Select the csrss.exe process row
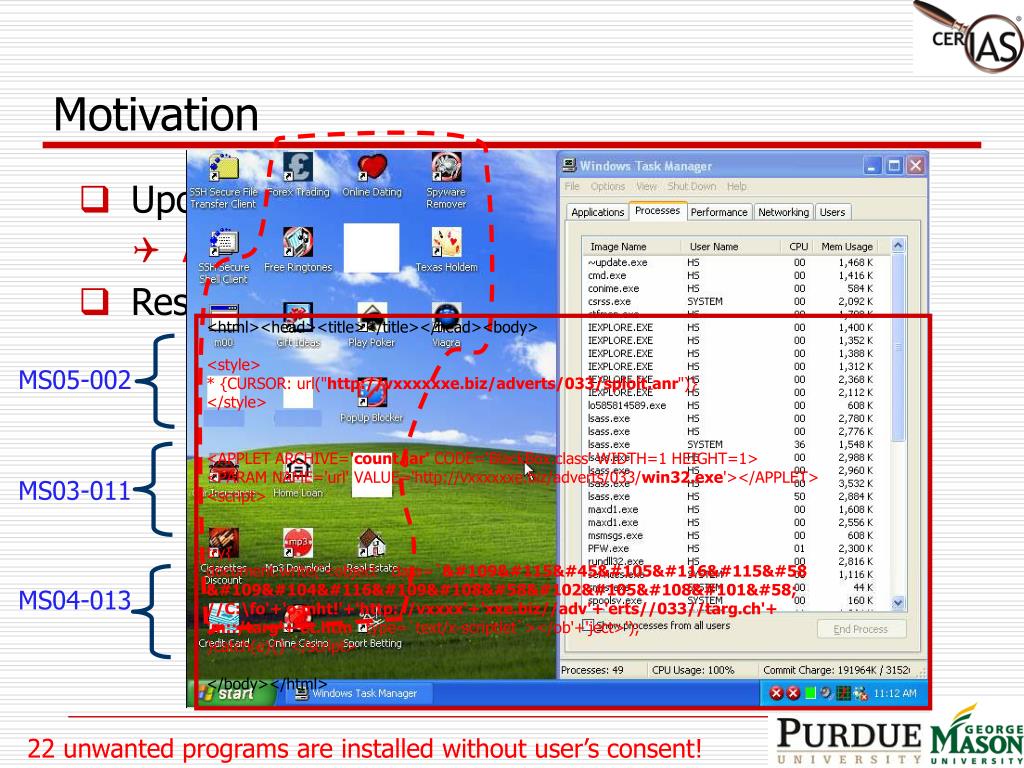 (731, 302)
